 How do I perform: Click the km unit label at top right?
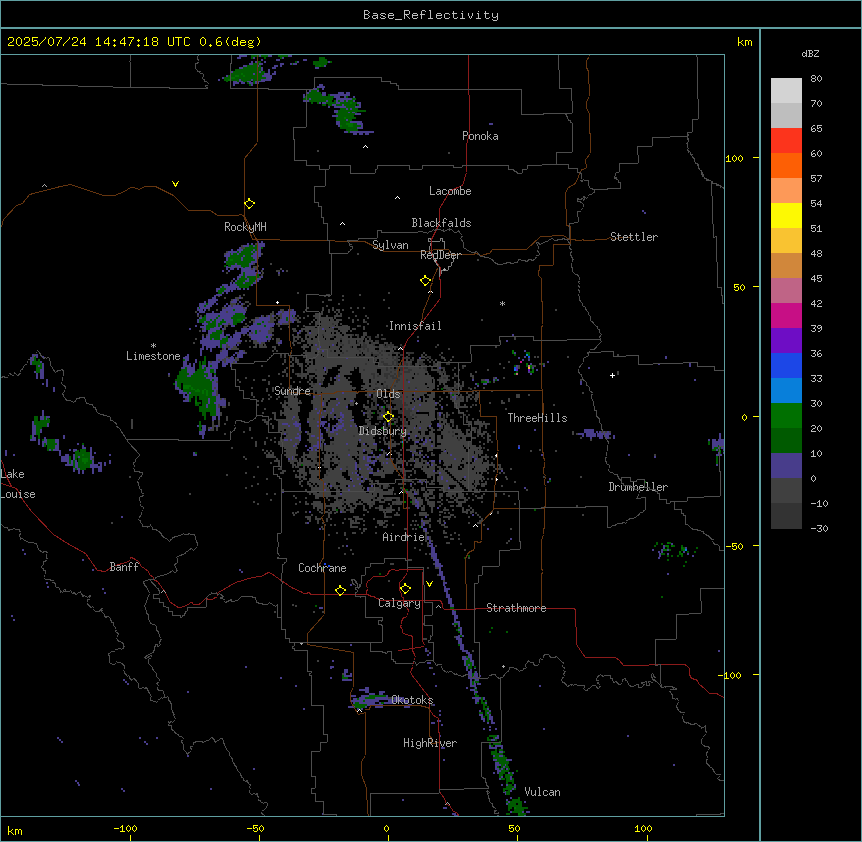click(744, 42)
